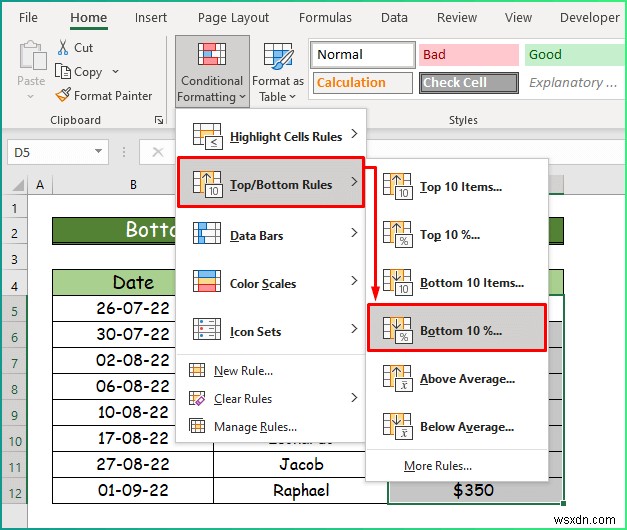Click the Clear Rules eraser icon
The height and width of the screenshot is (530, 627).
(197, 398)
